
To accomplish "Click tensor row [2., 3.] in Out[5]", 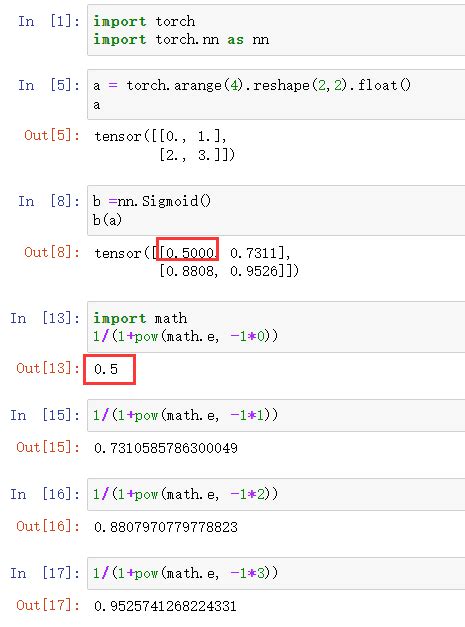I will 190,155.
